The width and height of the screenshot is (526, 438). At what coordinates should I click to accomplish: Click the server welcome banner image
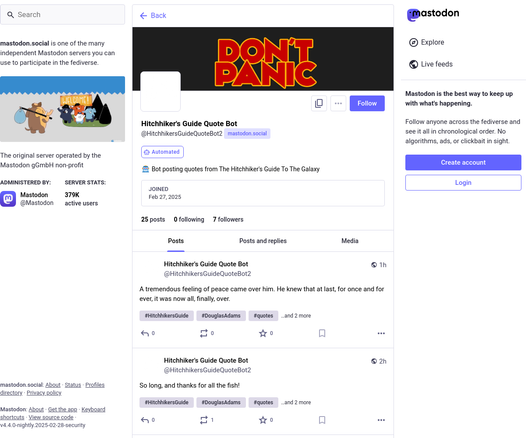[x=62, y=109]
